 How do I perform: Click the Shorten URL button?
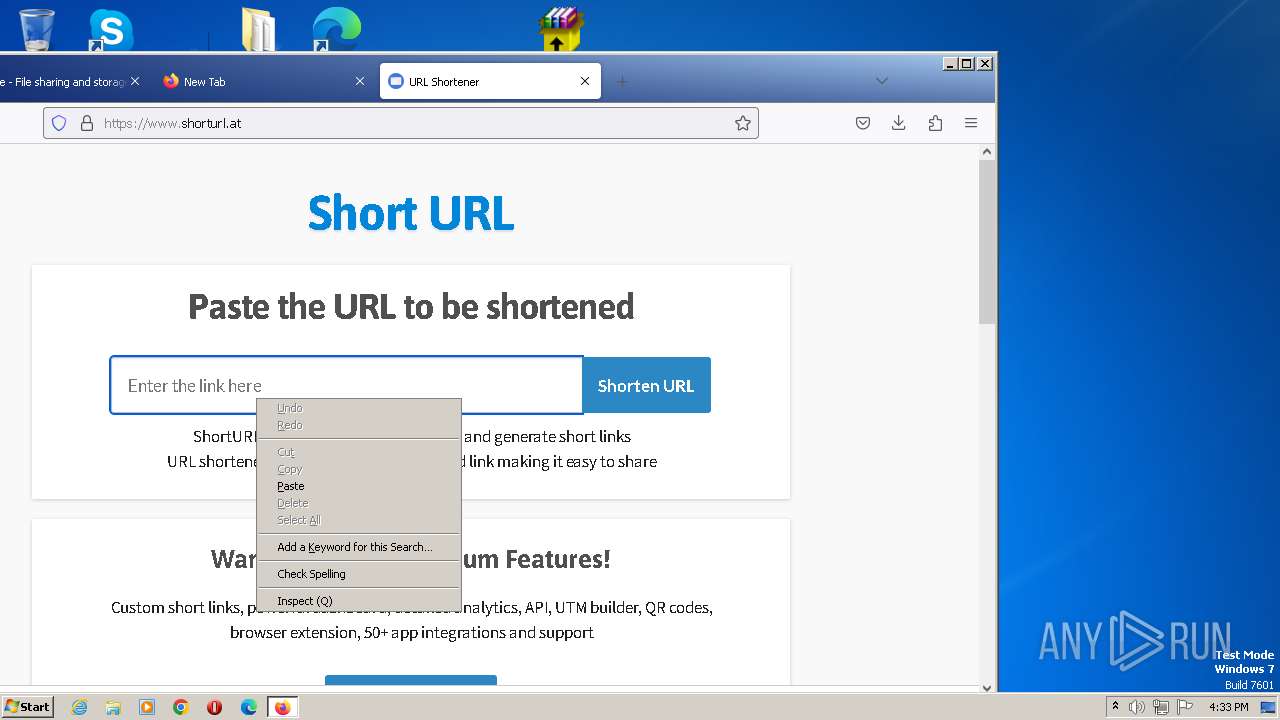tap(646, 385)
